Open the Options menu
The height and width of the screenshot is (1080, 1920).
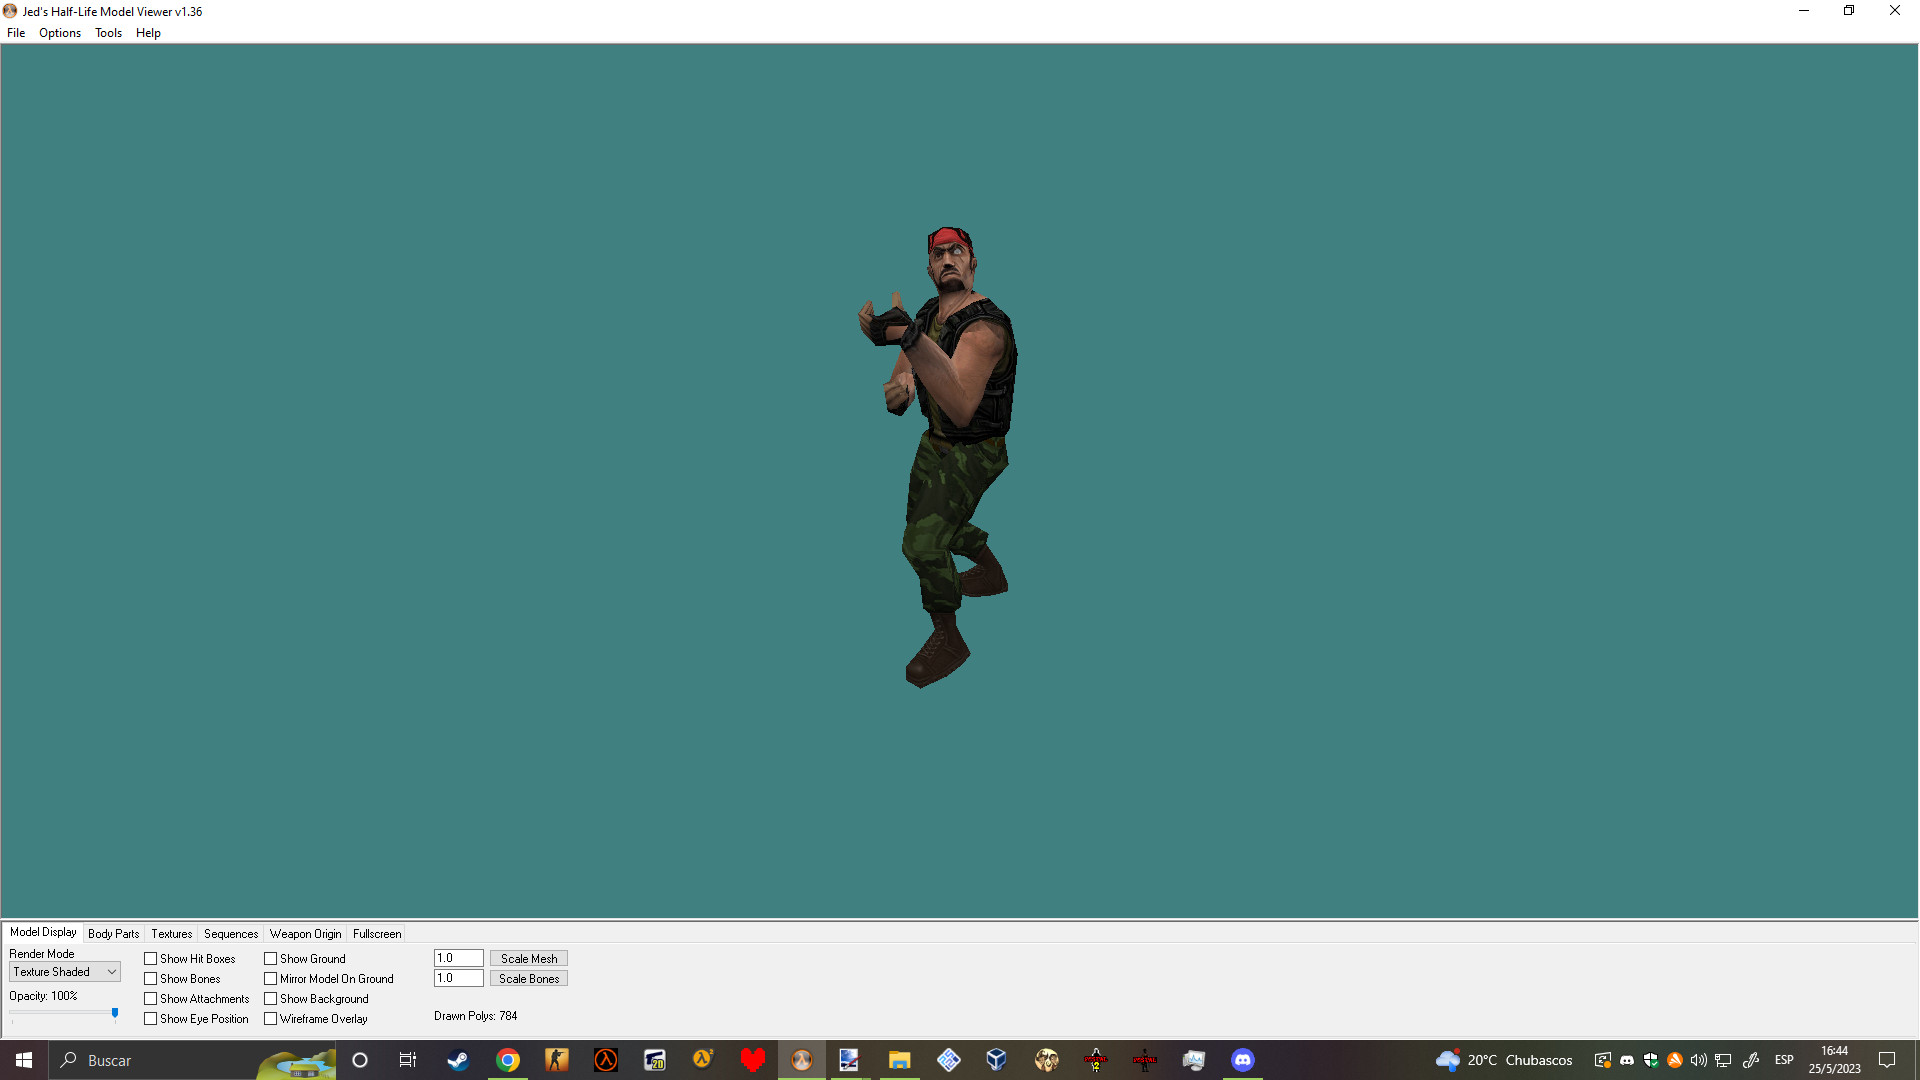point(59,32)
